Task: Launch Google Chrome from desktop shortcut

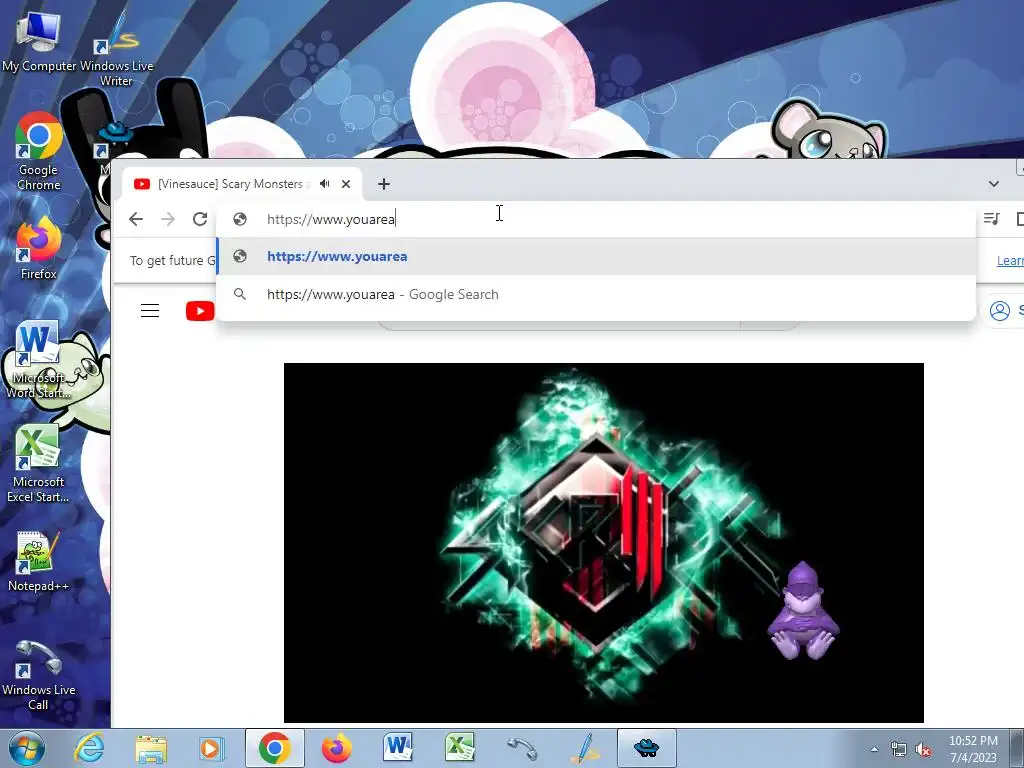Action: 39,152
